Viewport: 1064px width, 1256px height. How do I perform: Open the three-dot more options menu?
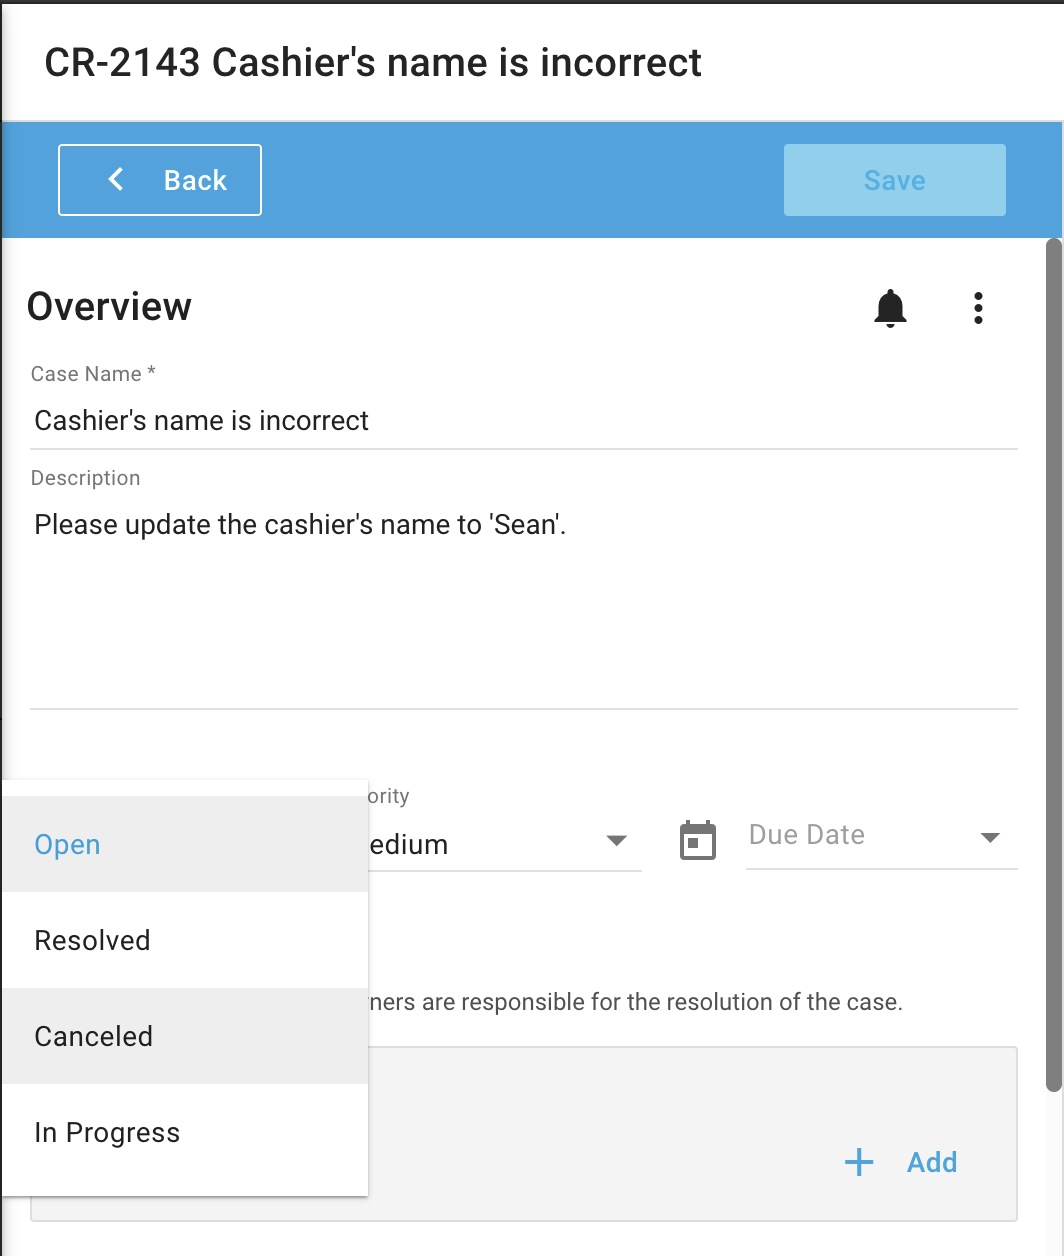[x=978, y=308]
